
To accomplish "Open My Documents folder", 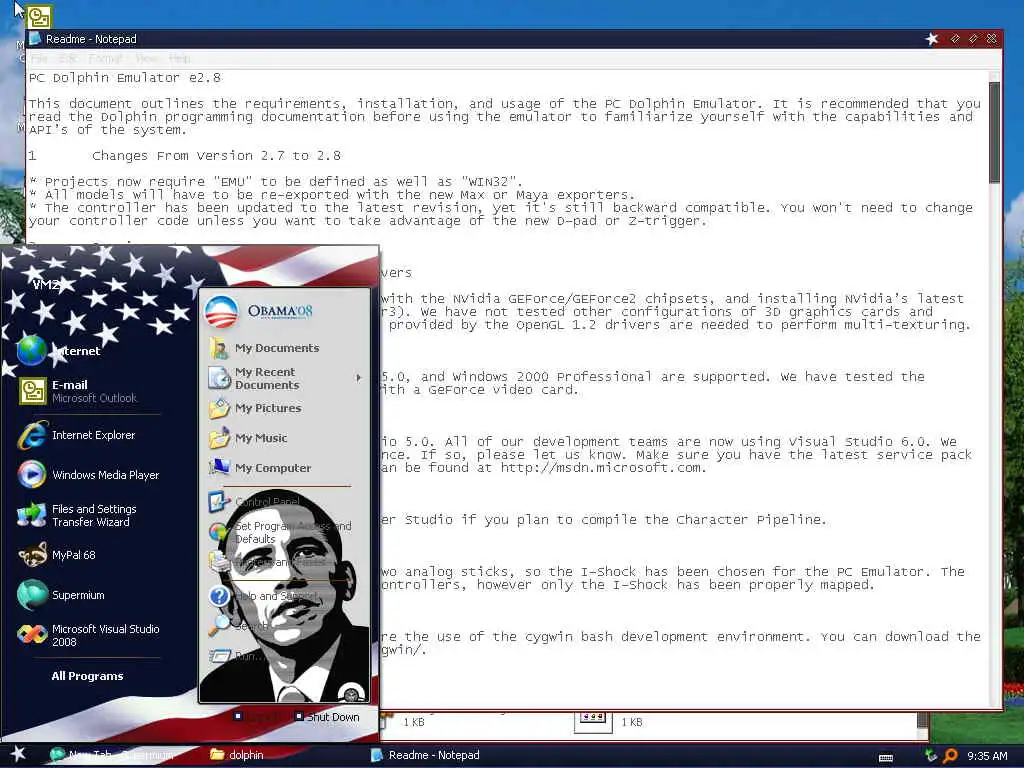I will click(x=264, y=348).
